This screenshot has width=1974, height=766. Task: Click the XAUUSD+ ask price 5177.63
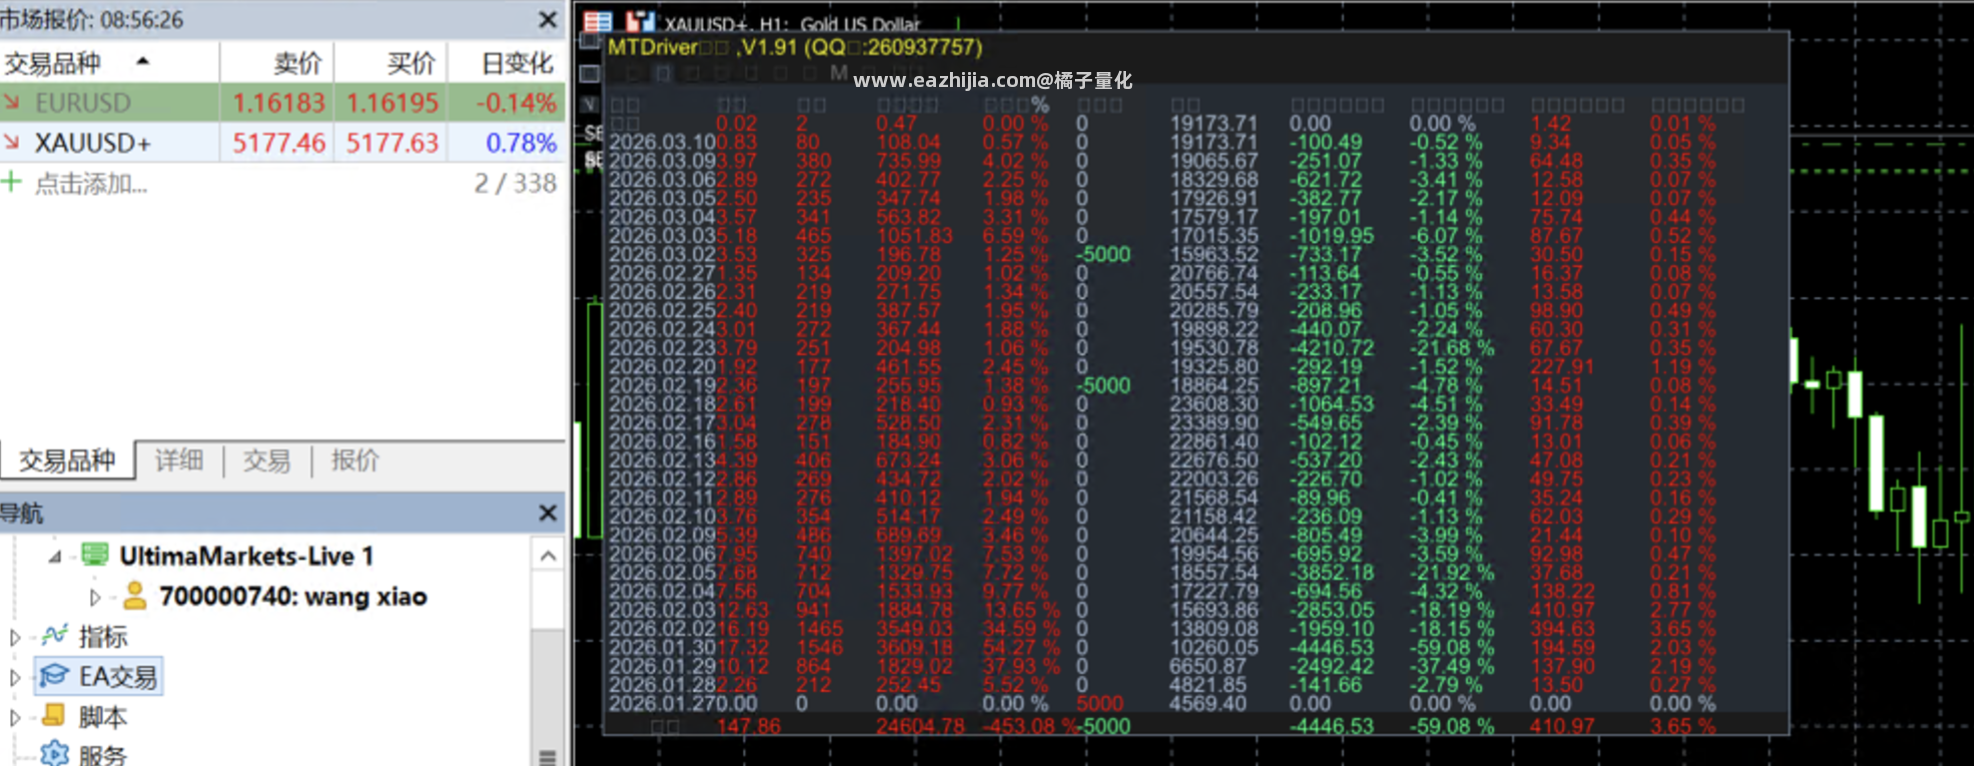392,143
